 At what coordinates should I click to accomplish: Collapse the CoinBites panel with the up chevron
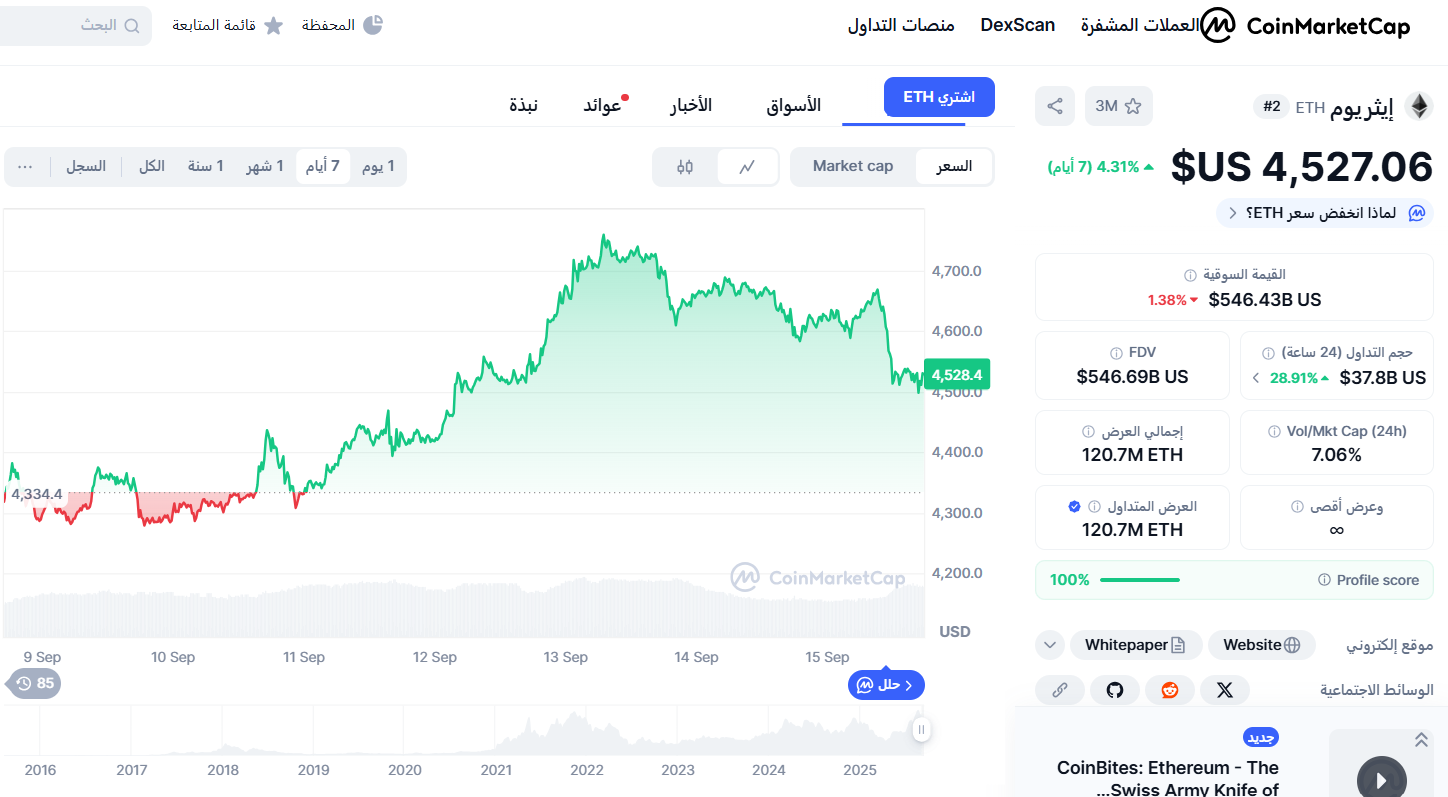1421,740
